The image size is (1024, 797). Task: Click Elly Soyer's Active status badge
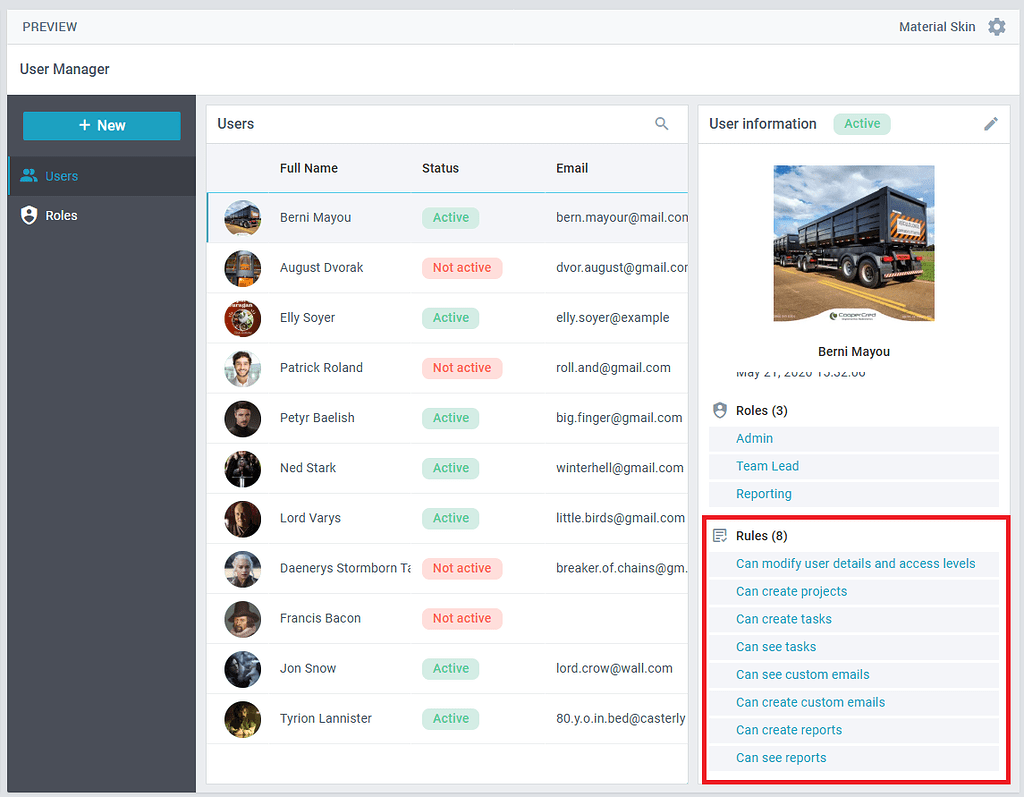pos(451,318)
